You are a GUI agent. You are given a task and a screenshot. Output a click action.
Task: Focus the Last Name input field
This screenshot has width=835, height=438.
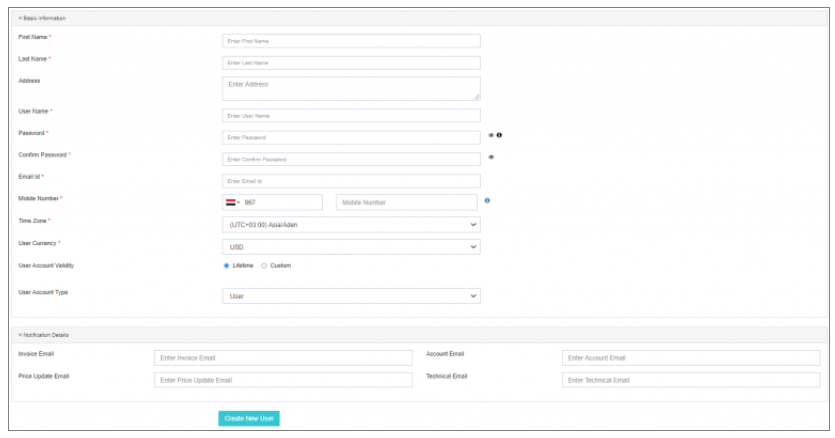point(351,63)
